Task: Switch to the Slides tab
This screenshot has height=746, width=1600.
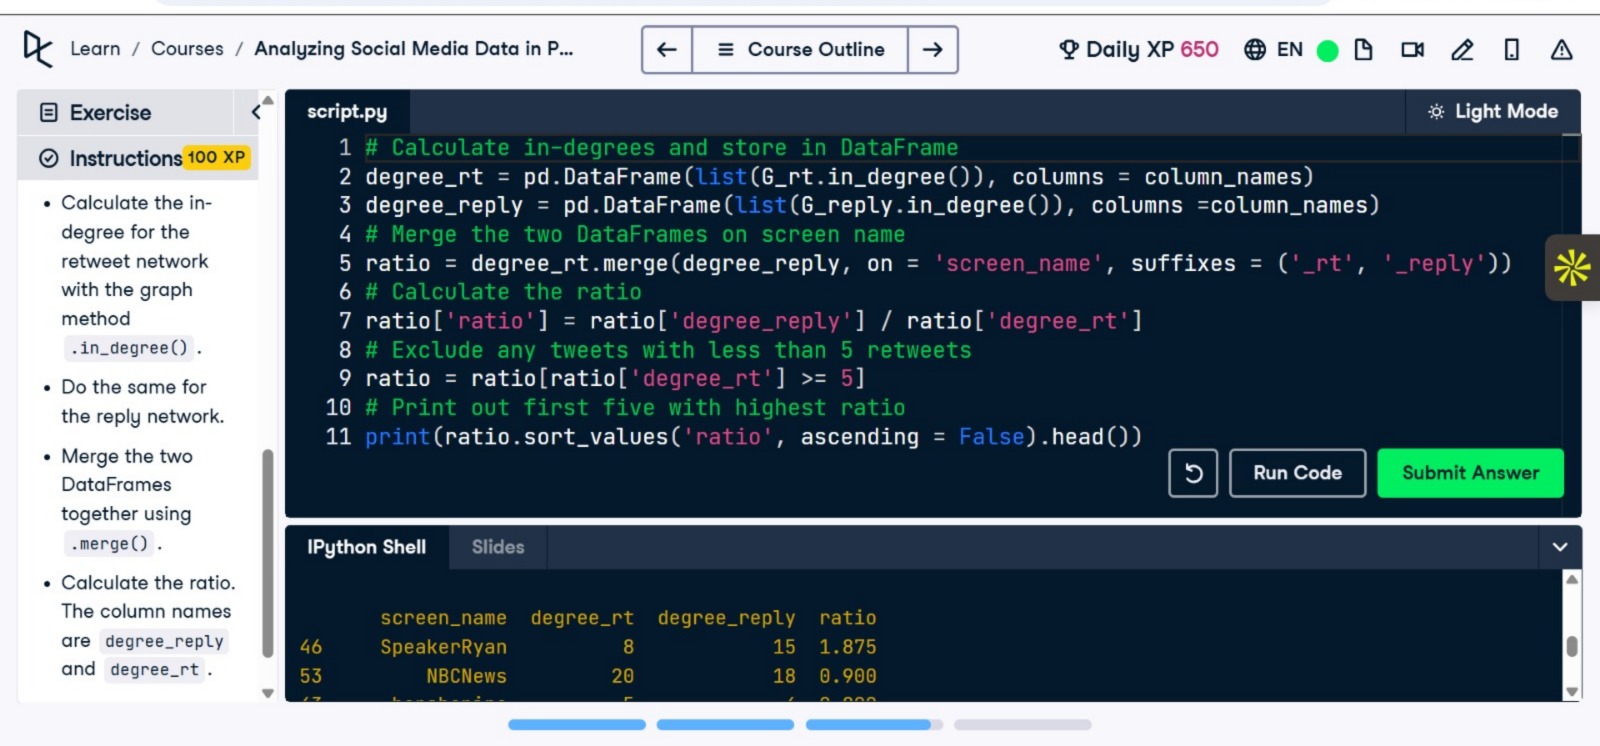Action: click(x=498, y=547)
